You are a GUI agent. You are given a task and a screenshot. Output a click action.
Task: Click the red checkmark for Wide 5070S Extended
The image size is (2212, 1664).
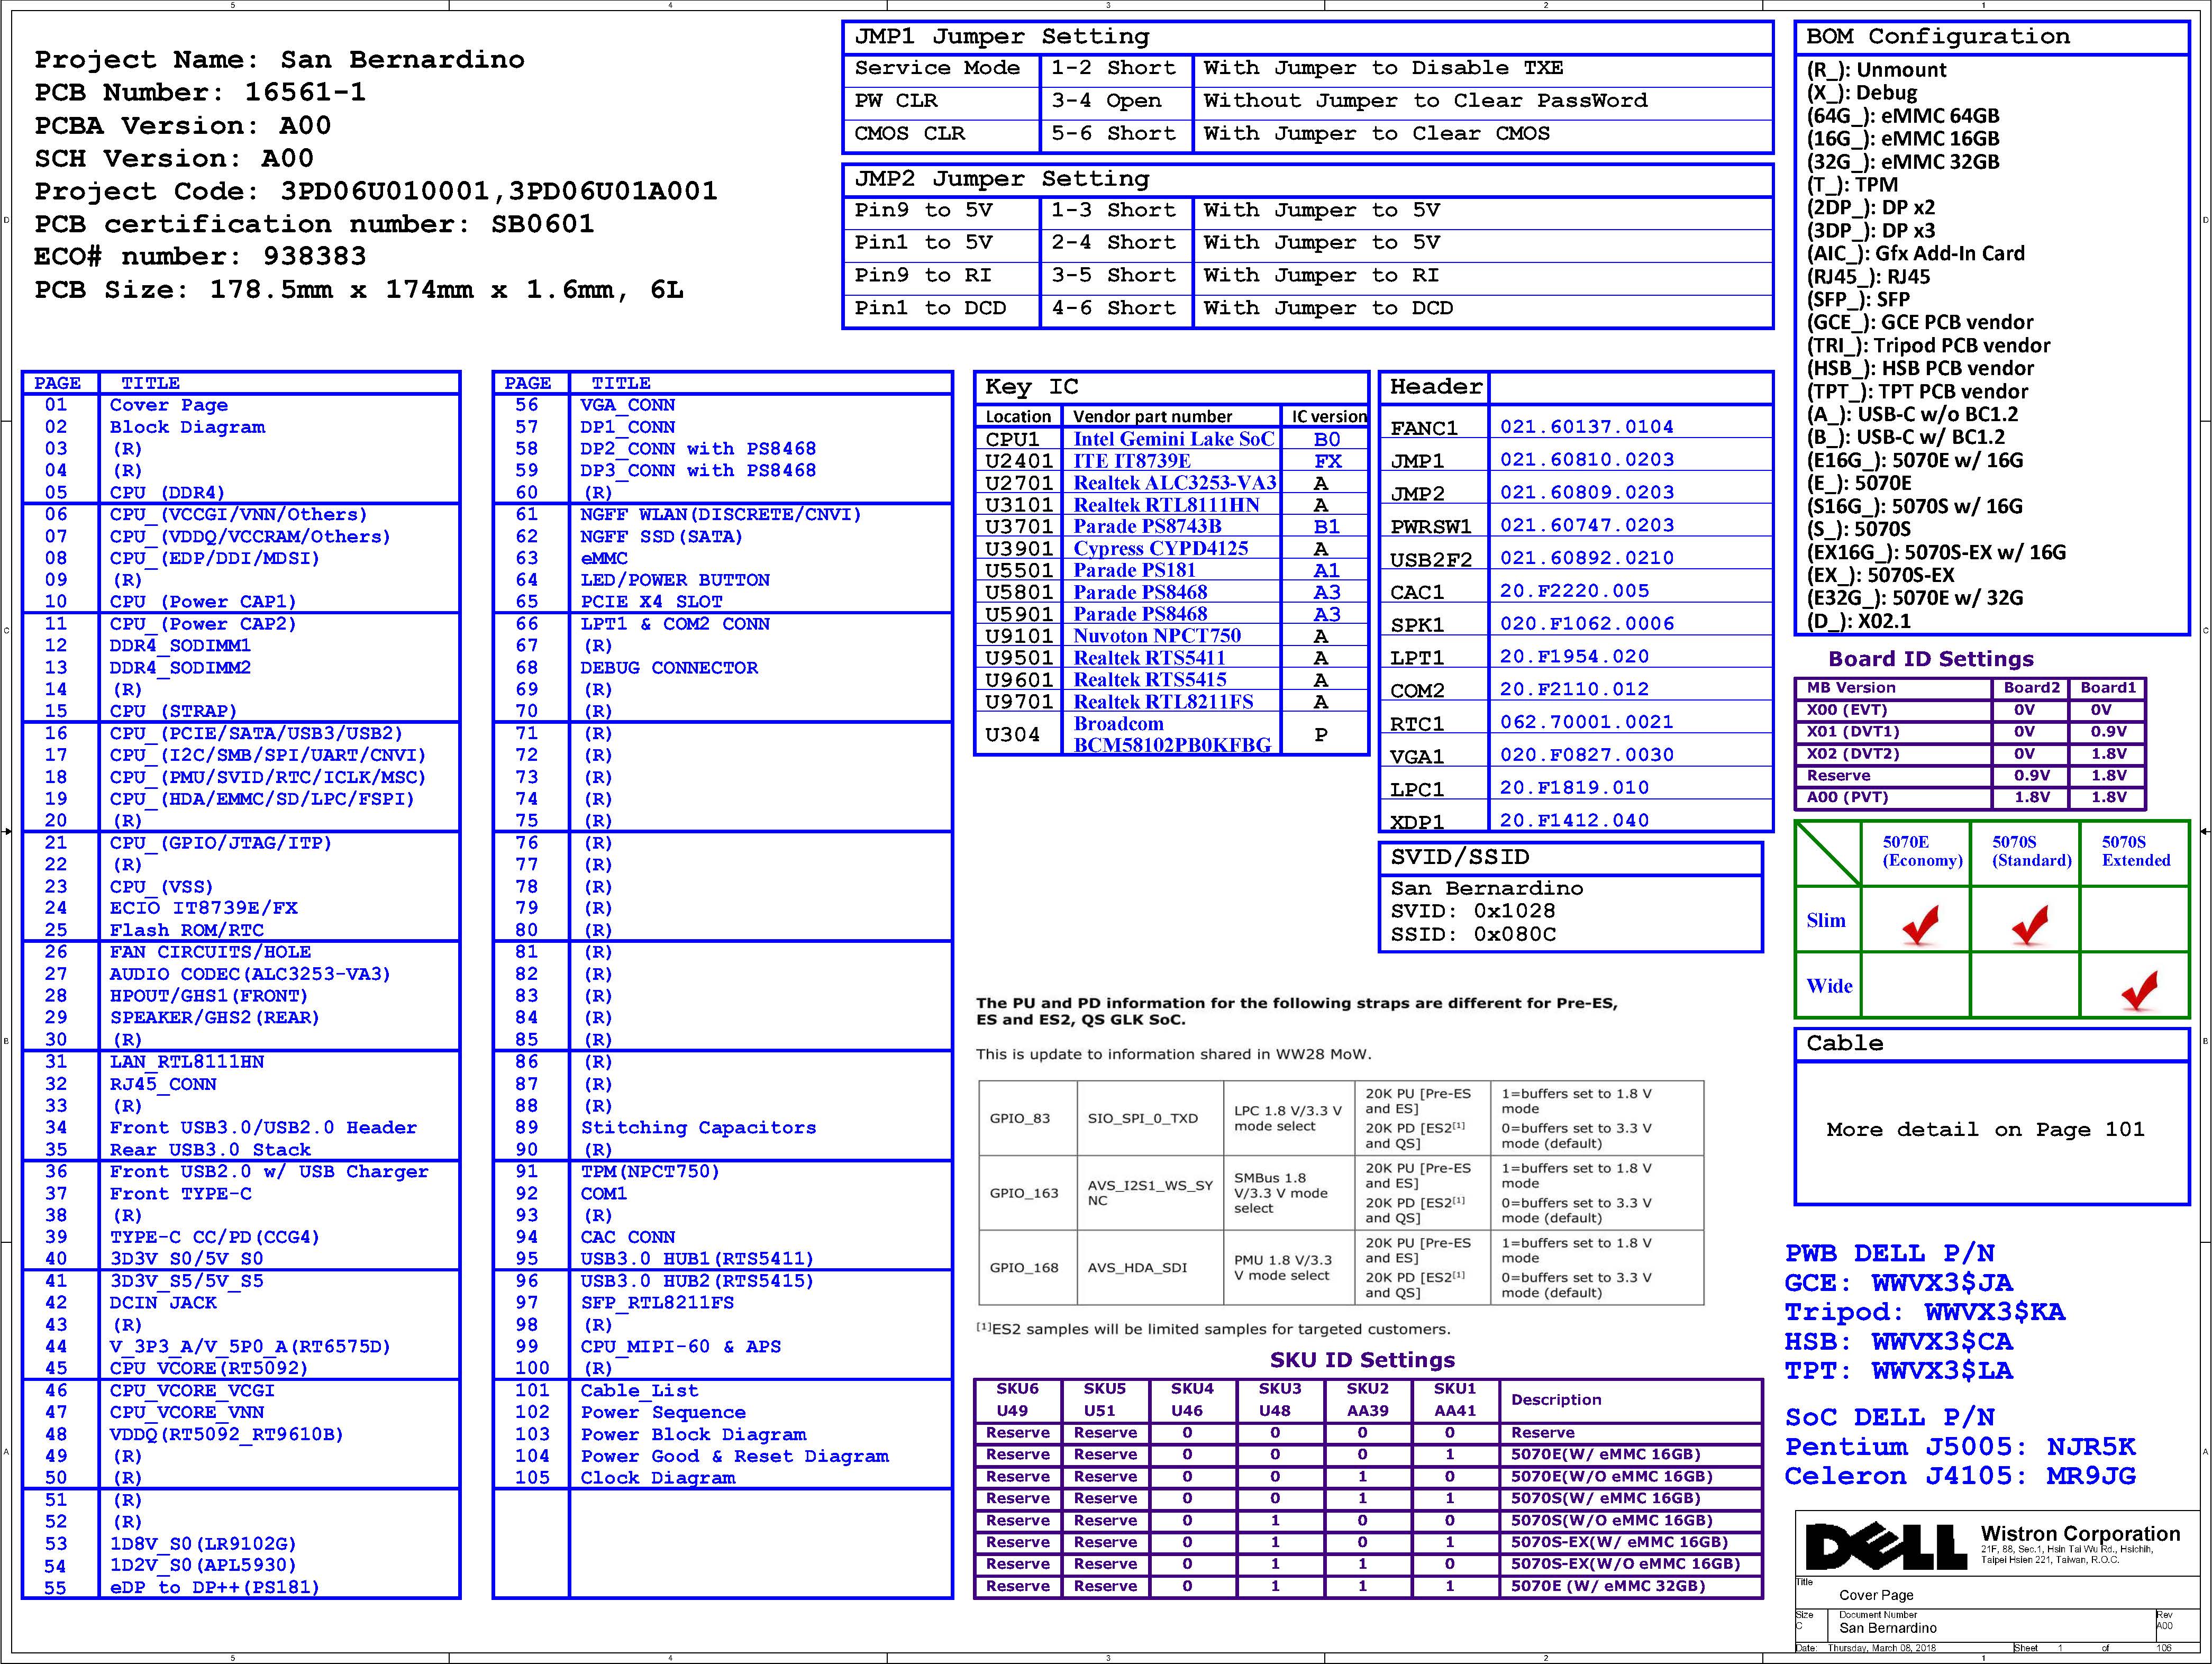tap(2139, 990)
